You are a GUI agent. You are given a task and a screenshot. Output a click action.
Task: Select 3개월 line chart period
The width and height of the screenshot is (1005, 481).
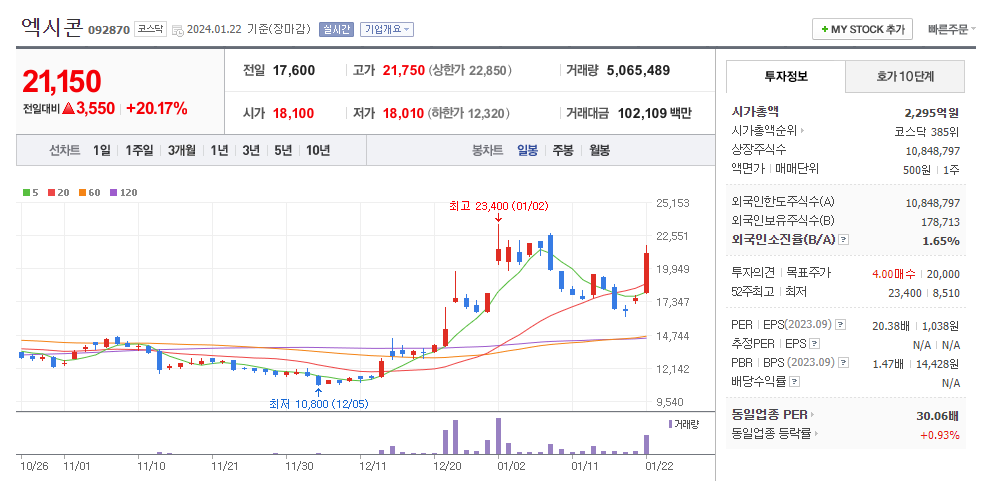[x=182, y=151]
